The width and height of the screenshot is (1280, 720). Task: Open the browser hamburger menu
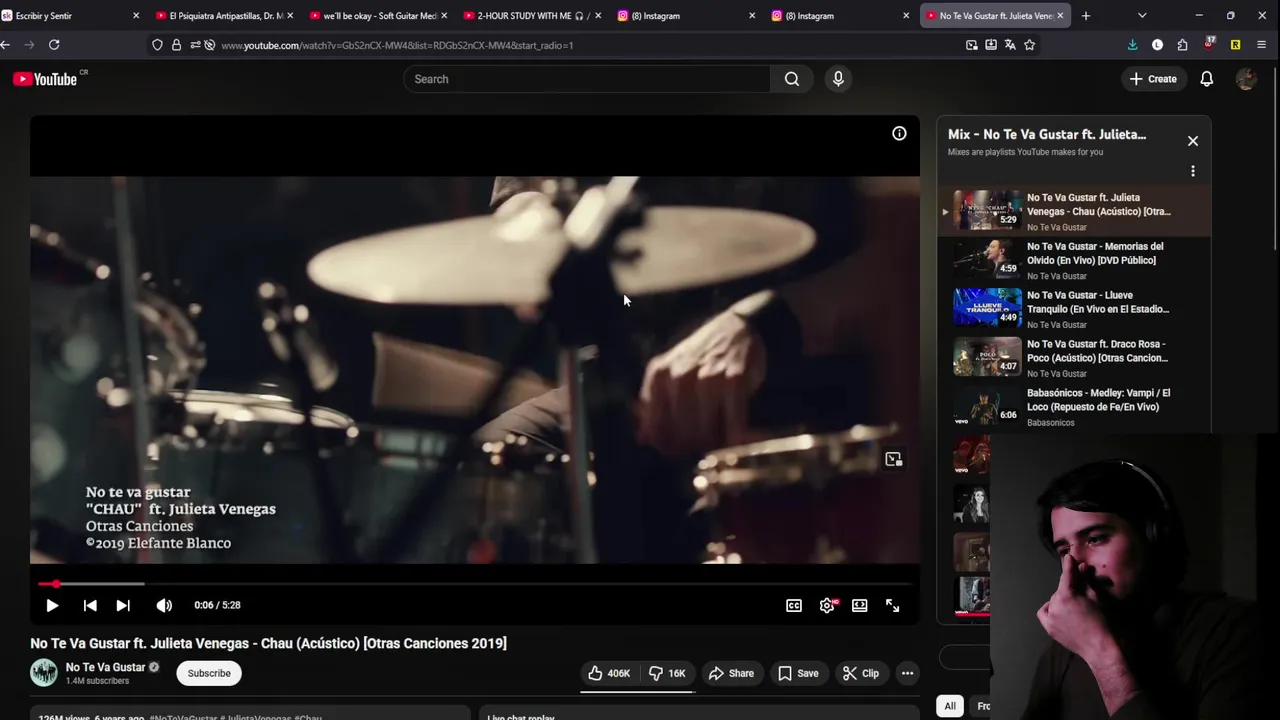point(1261,45)
